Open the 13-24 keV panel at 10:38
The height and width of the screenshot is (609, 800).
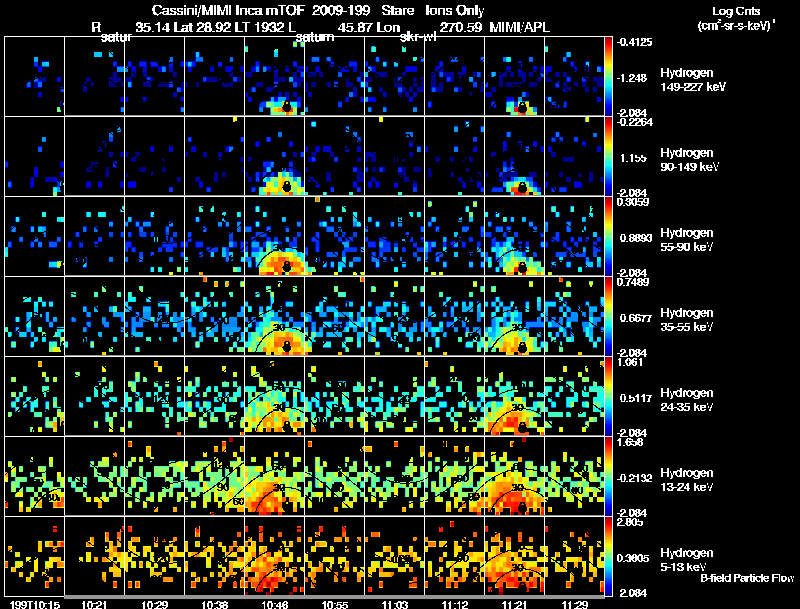click(x=214, y=476)
